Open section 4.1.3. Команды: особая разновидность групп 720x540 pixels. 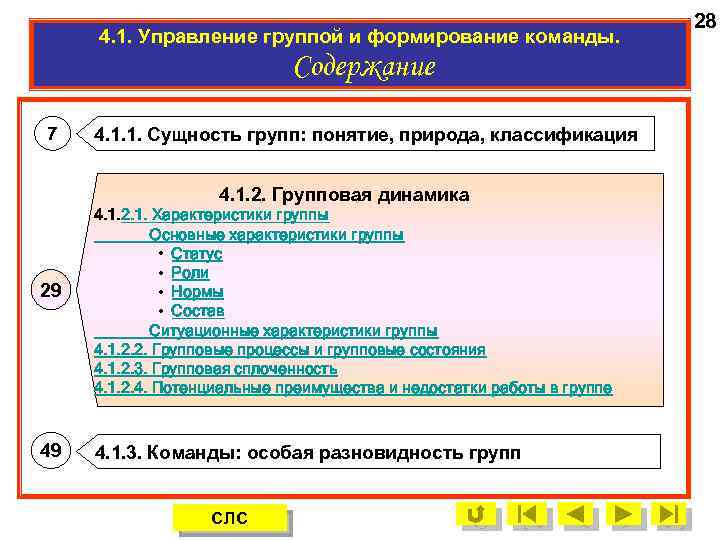click(x=369, y=452)
